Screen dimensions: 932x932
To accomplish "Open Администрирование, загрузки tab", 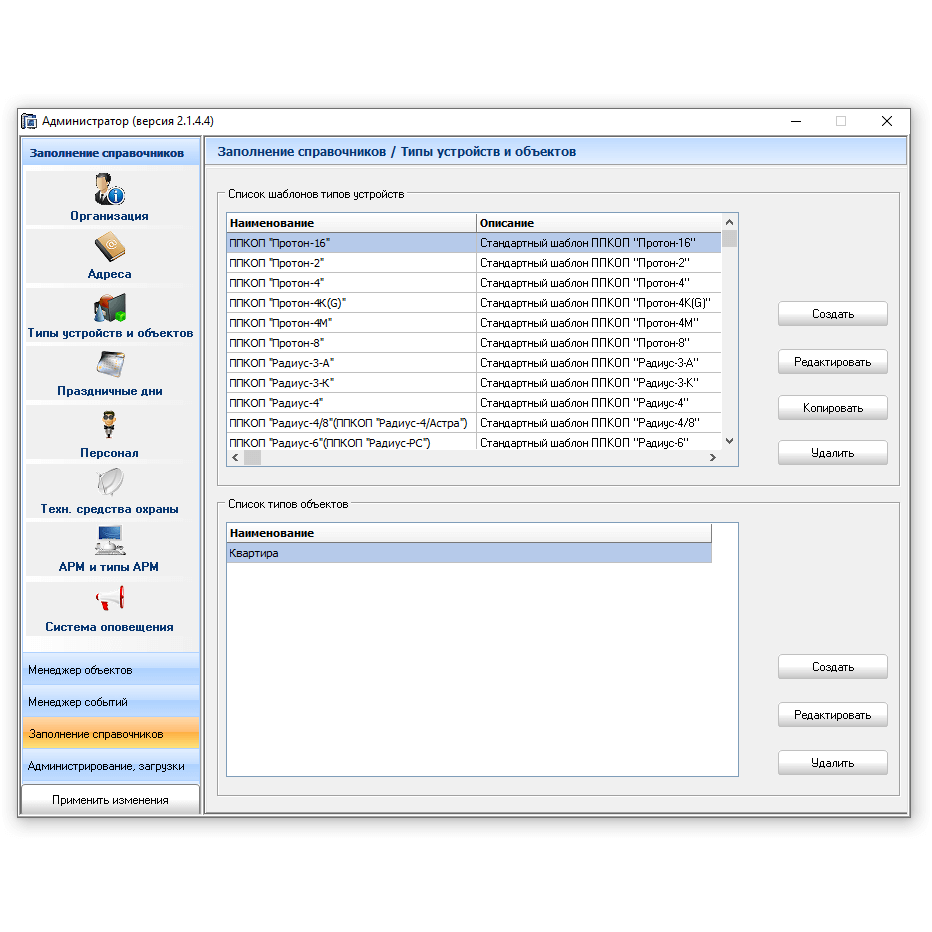I will [x=111, y=766].
